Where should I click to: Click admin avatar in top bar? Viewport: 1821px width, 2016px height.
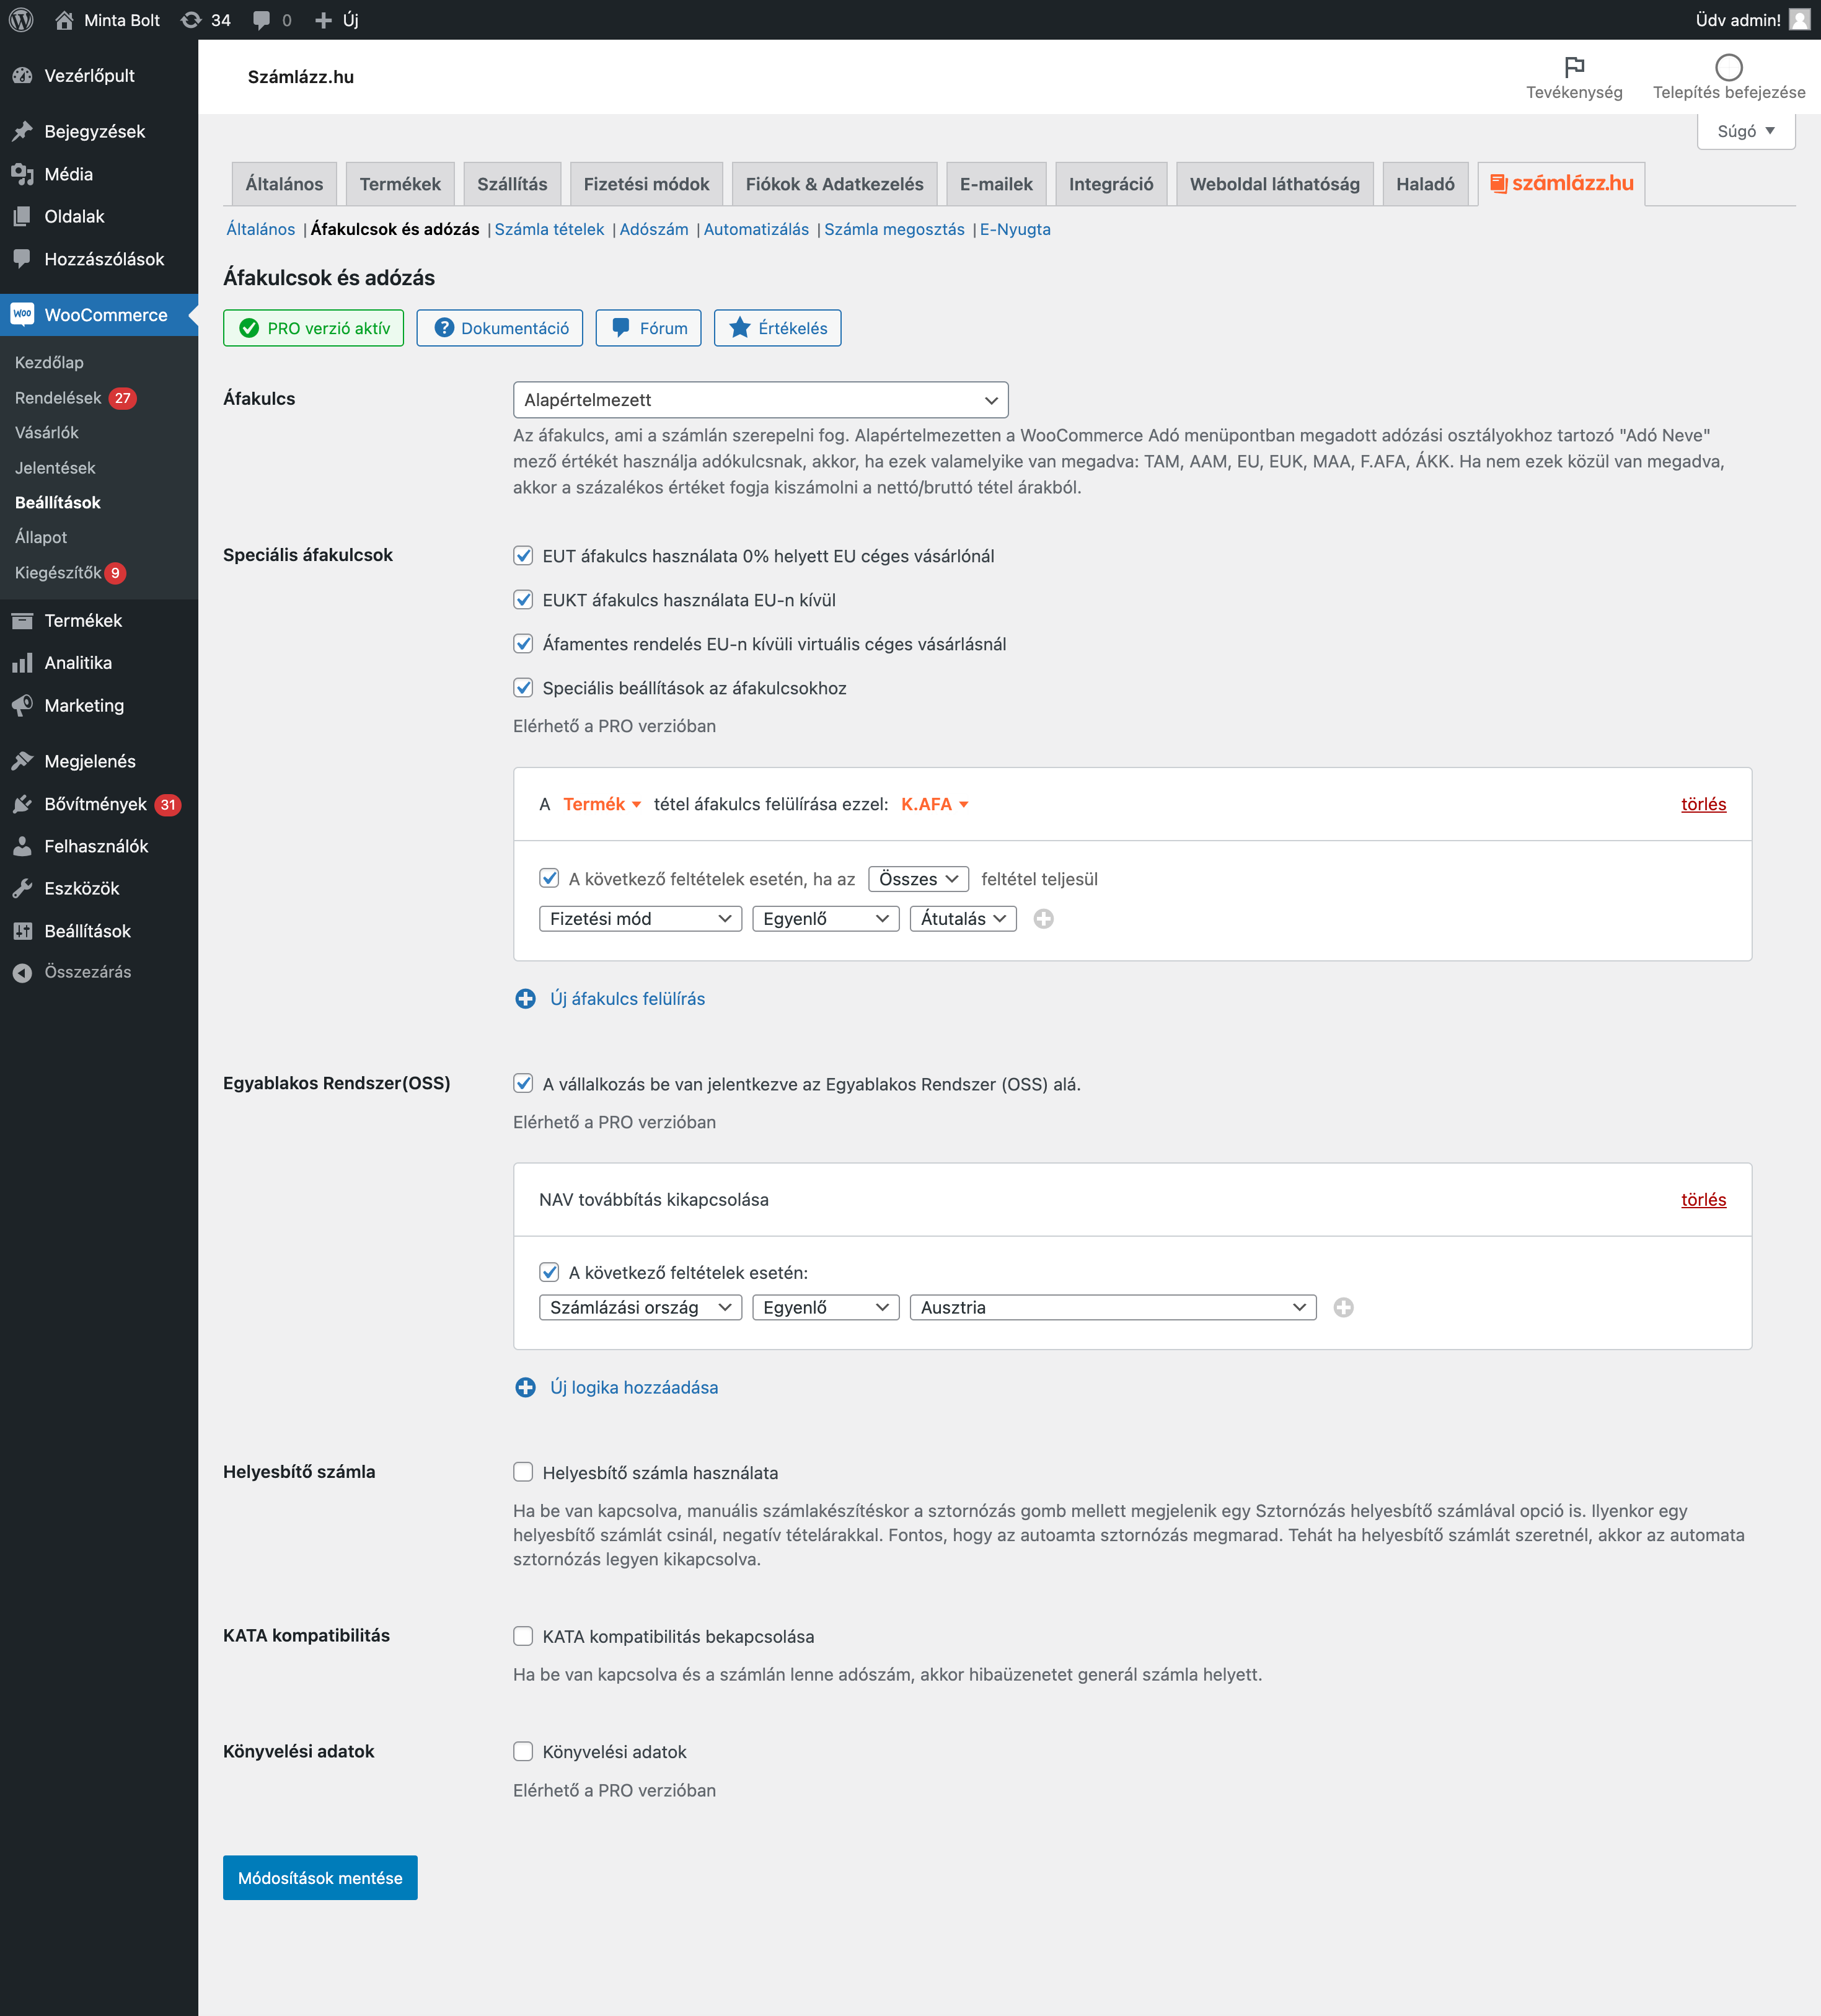coord(1799,20)
